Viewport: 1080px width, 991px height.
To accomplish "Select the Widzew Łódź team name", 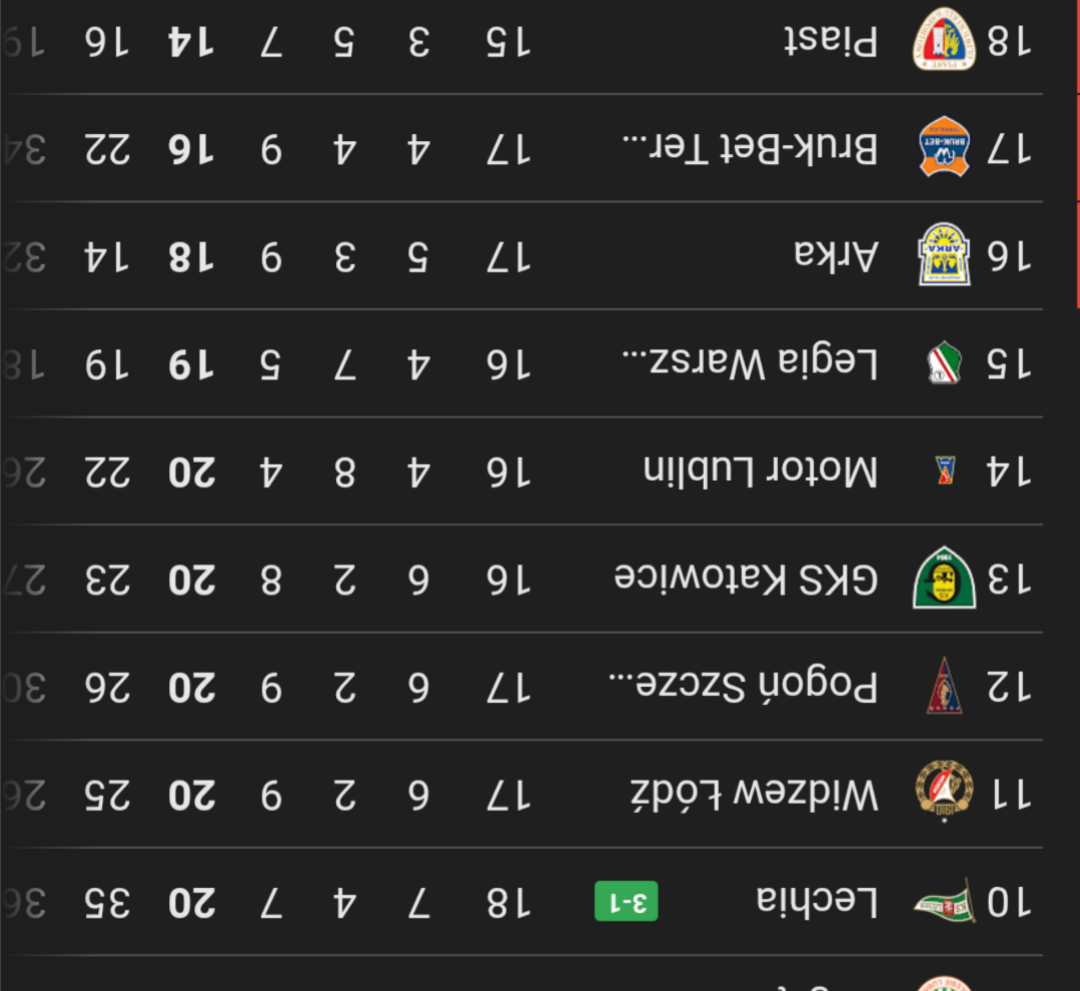I will click(x=754, y=795).
